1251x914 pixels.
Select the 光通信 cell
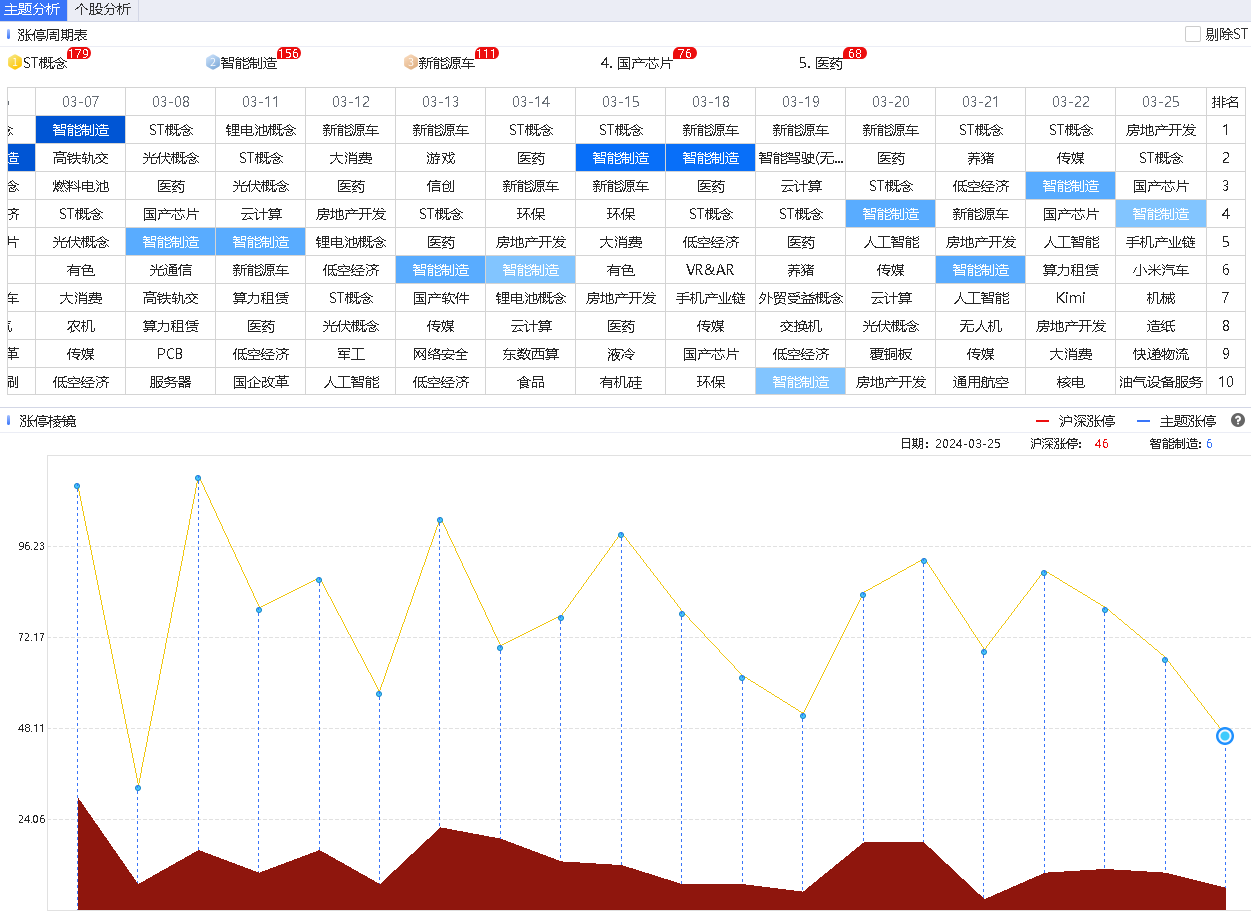click(171, 270)
